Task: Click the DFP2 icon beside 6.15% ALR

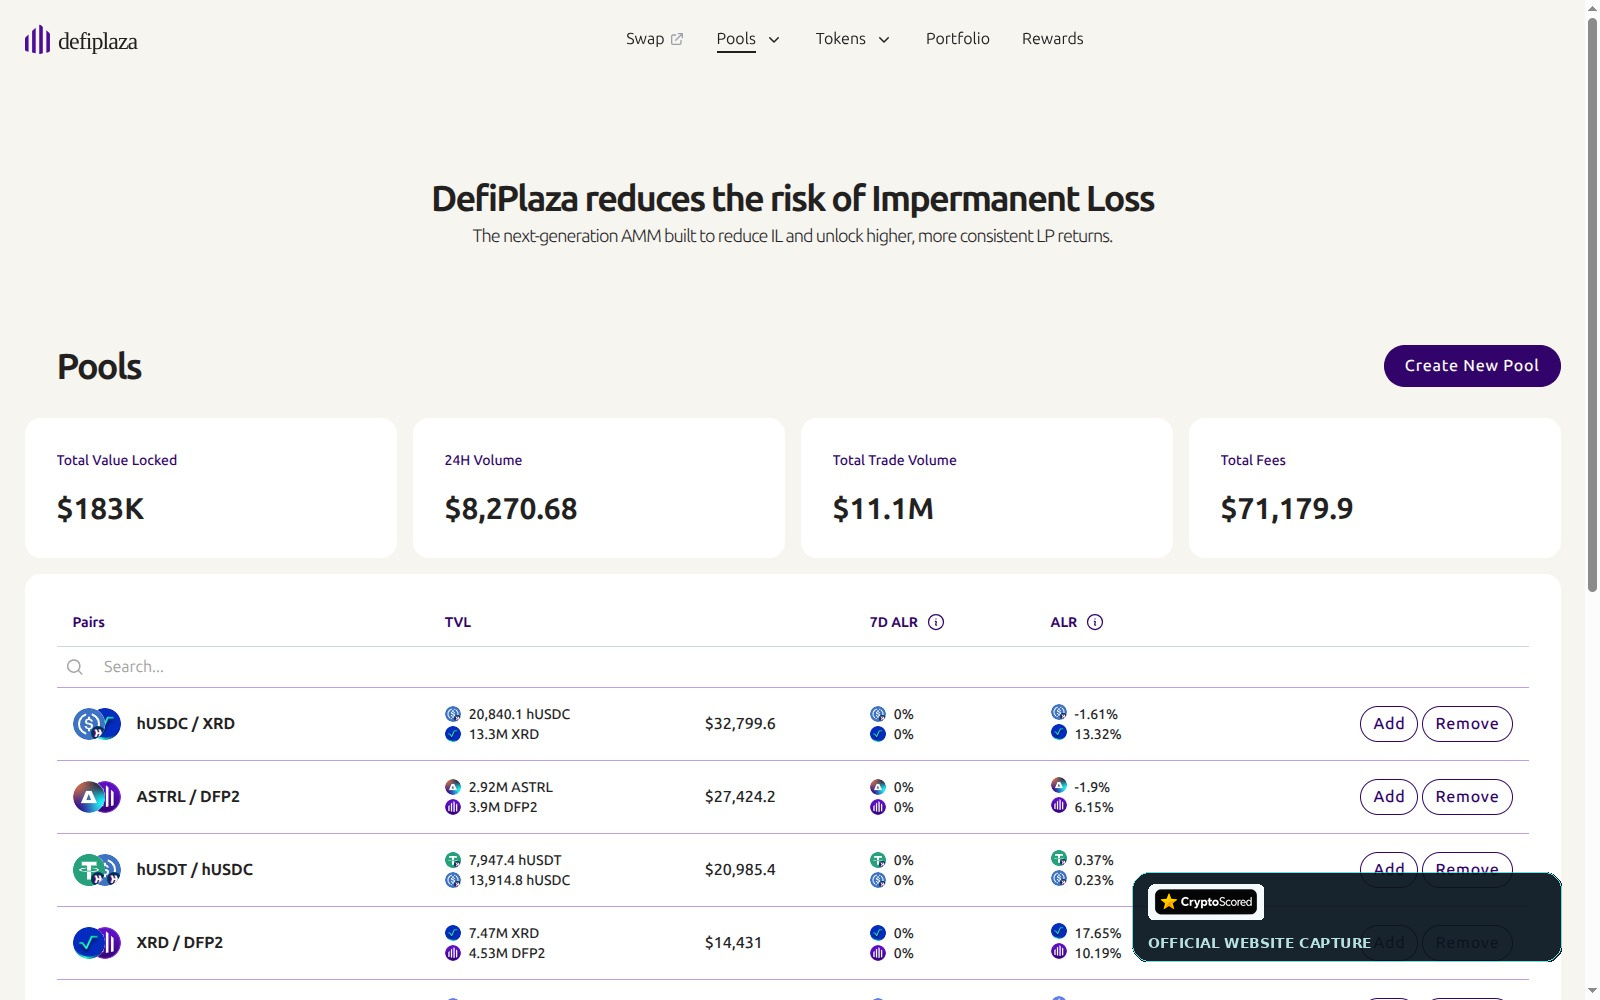Action: pos(1059,805)
